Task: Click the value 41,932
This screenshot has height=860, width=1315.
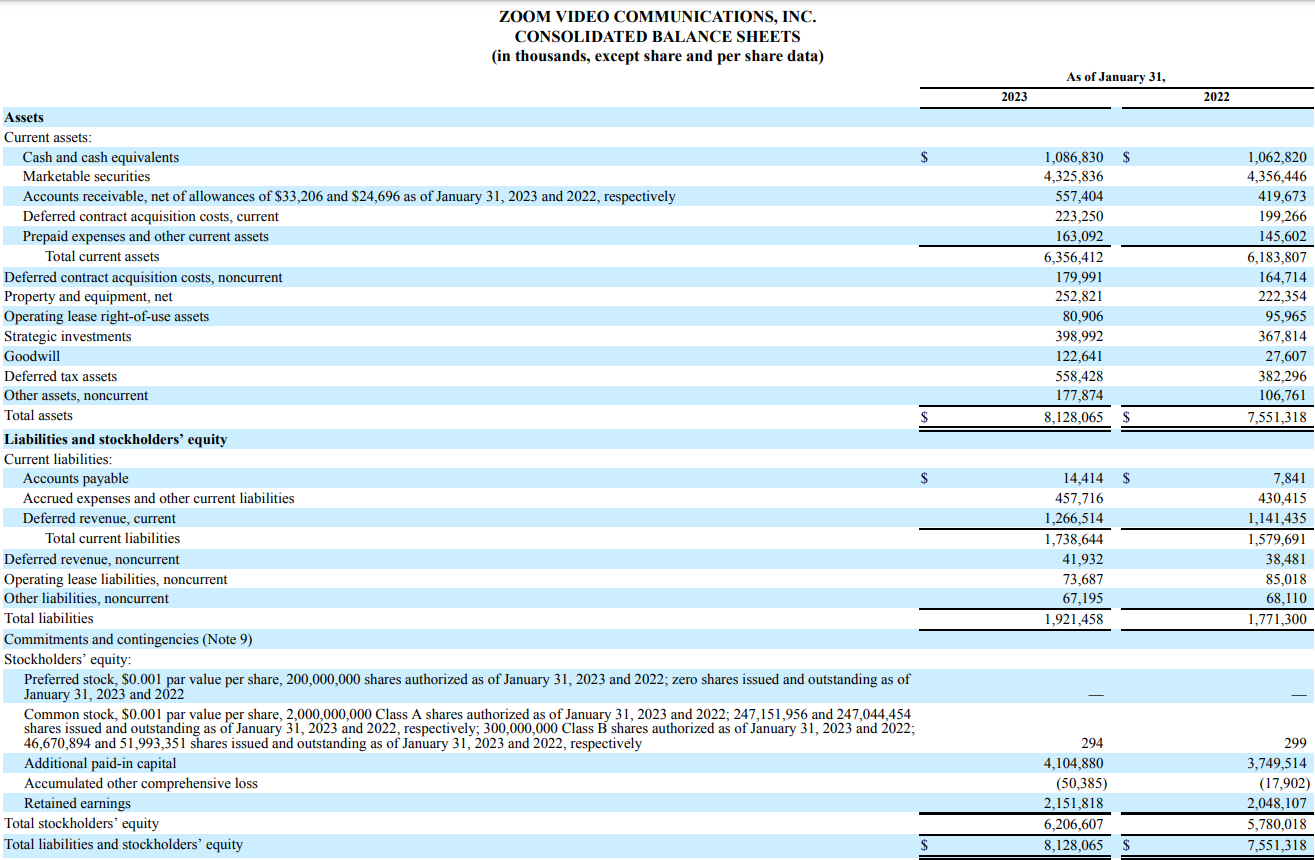Action: 1083,559
